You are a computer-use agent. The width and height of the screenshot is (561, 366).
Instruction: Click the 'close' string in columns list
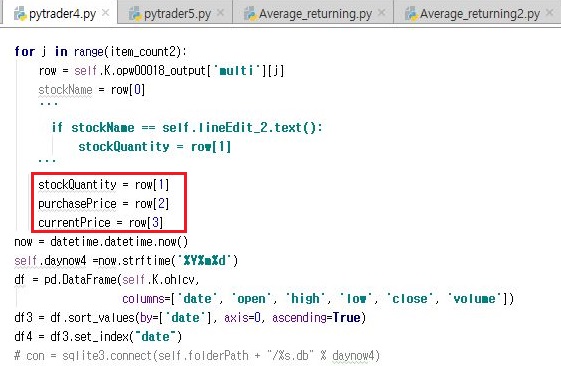(410, 299)
